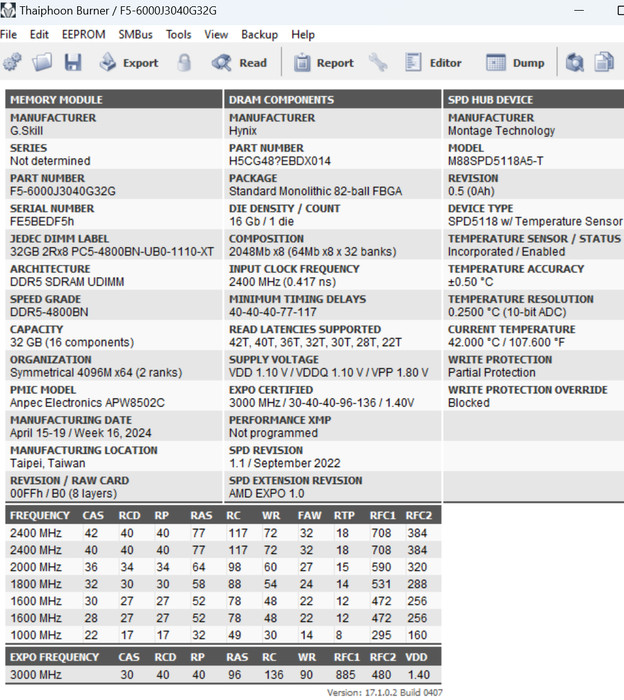Viewport: 624px width, 700px height.
Task: Click the Export toolbar button
Action: (x=129, y=62)
